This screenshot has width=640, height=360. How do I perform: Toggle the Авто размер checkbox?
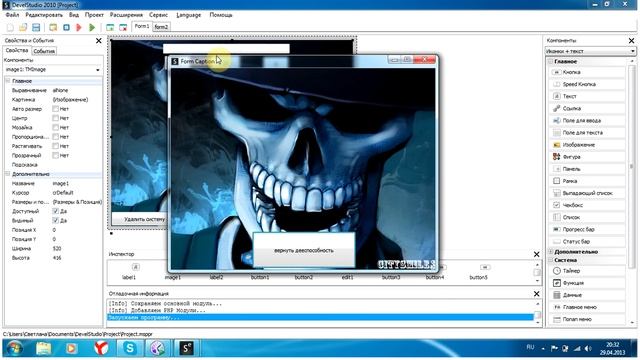[x=56, y=109]
